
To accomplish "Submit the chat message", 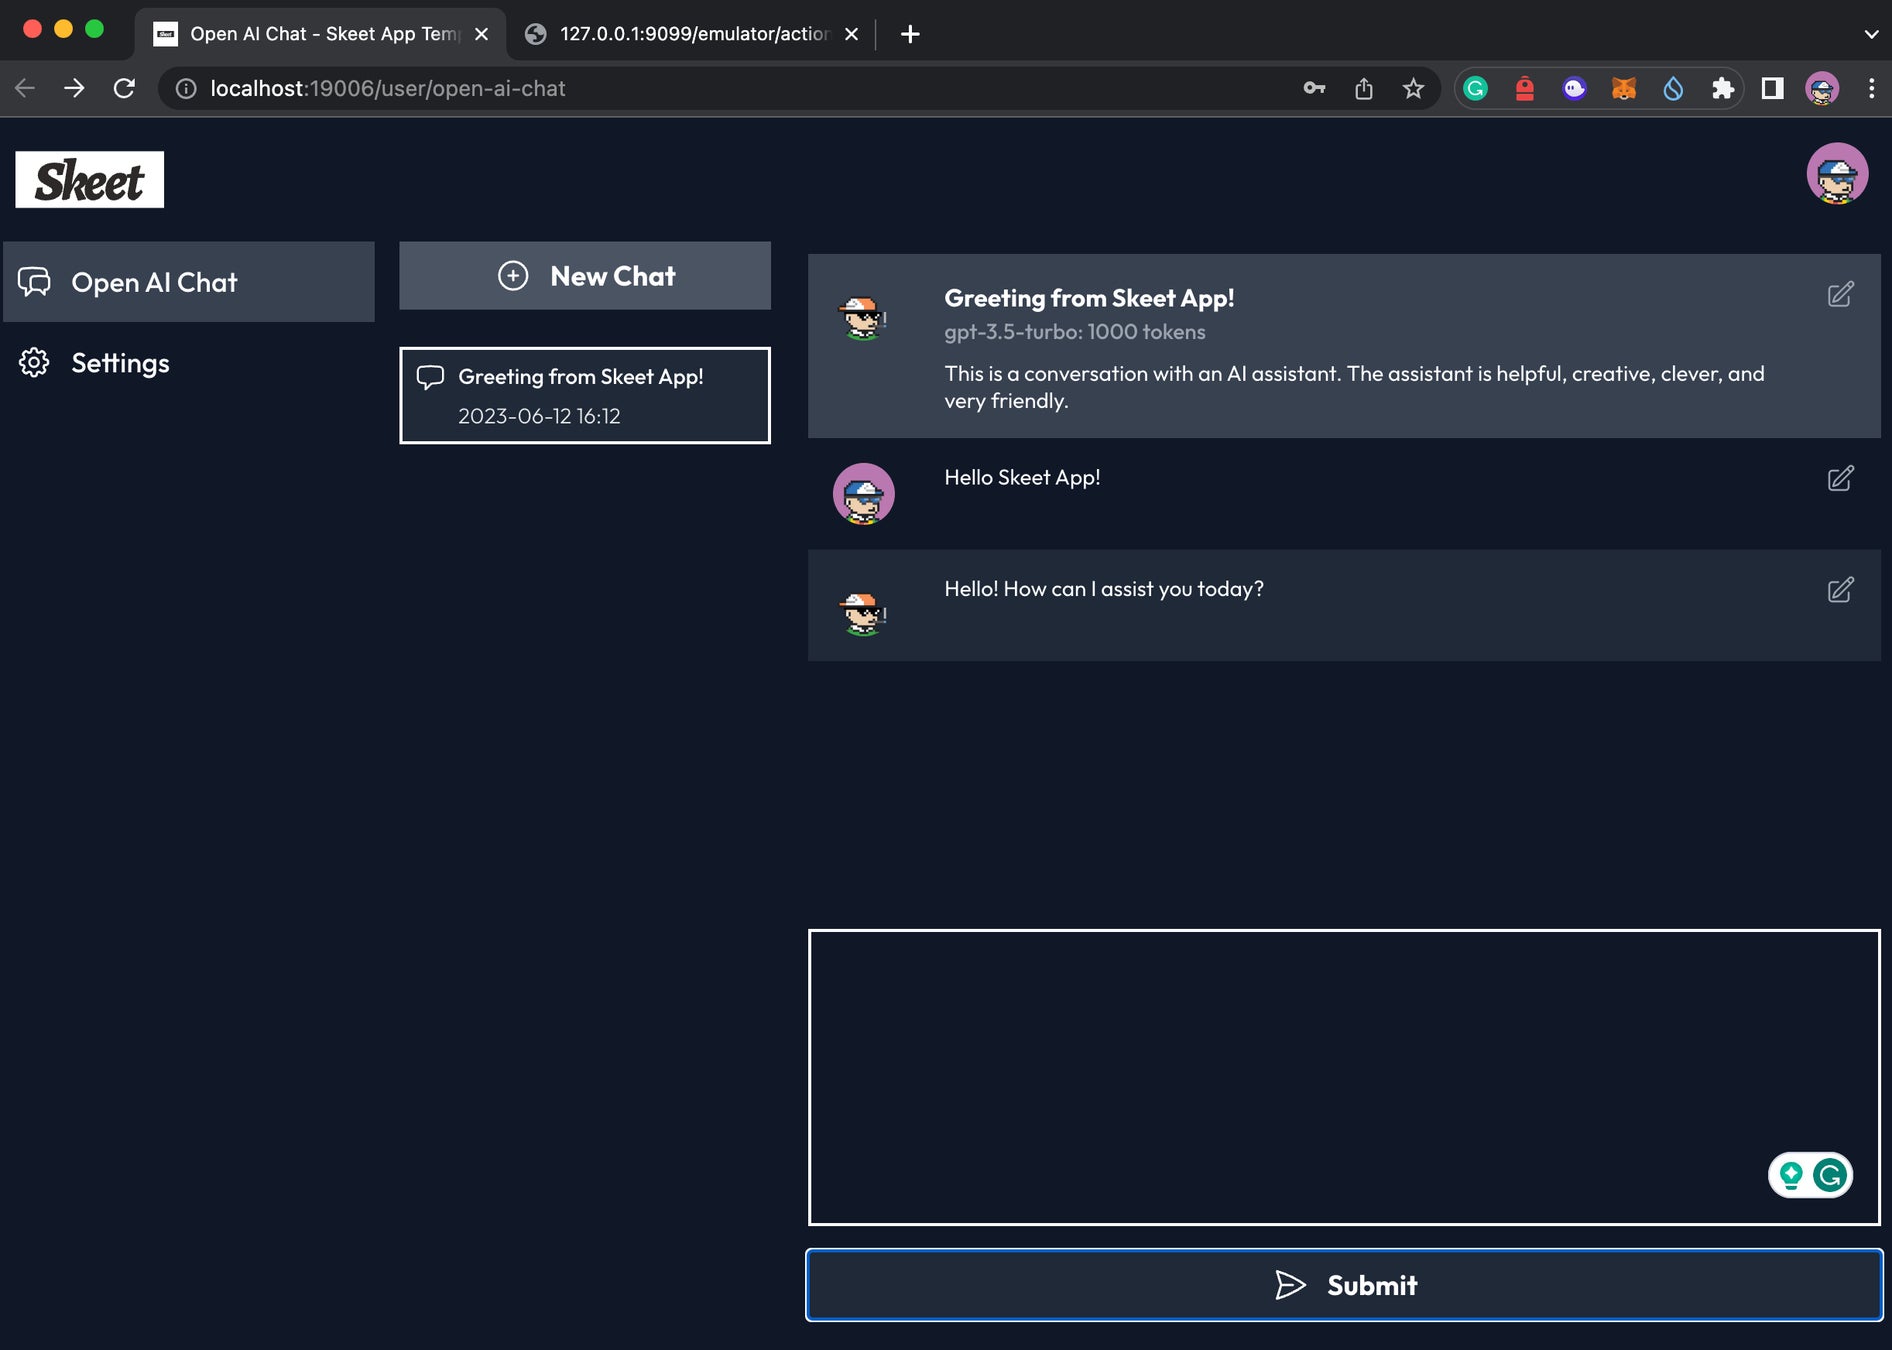I will 1344,1285.
